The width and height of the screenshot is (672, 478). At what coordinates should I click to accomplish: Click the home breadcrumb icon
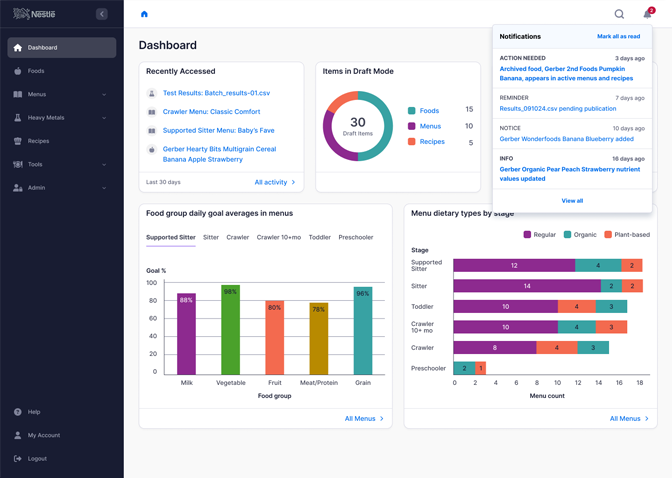pyautogui.click(x=144, y=14)
